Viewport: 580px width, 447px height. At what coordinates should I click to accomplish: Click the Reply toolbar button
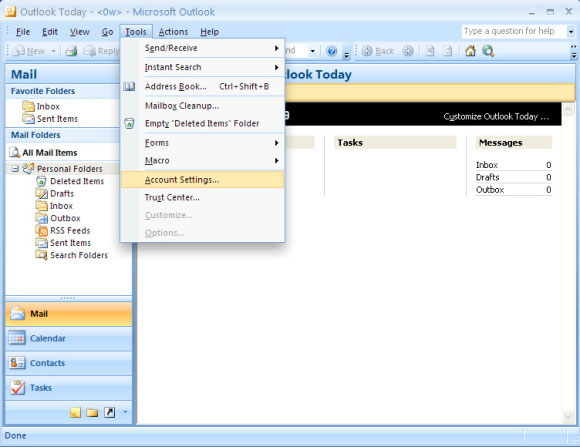point(101,51)
